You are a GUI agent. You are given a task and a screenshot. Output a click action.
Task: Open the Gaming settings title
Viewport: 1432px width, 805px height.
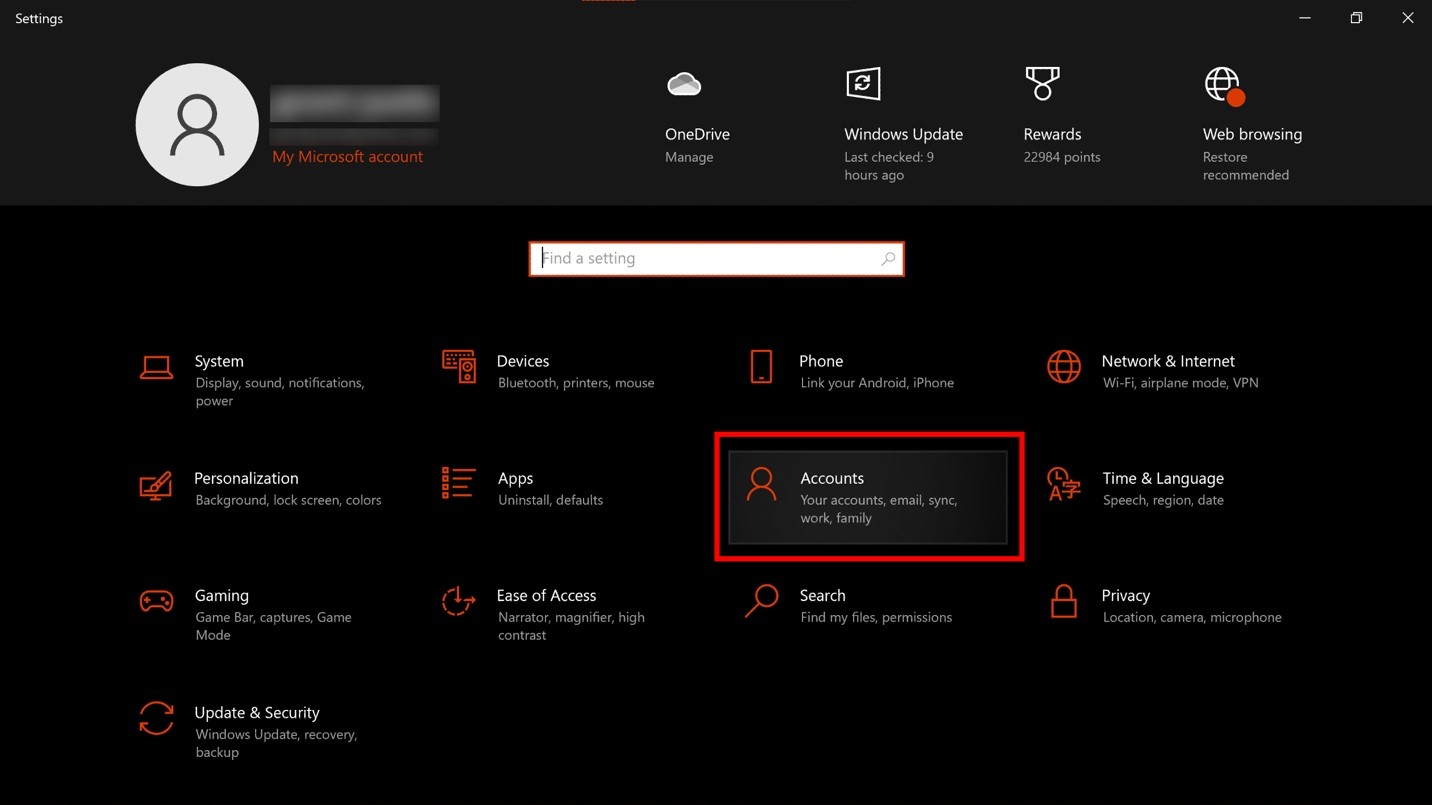coord(221,595)
